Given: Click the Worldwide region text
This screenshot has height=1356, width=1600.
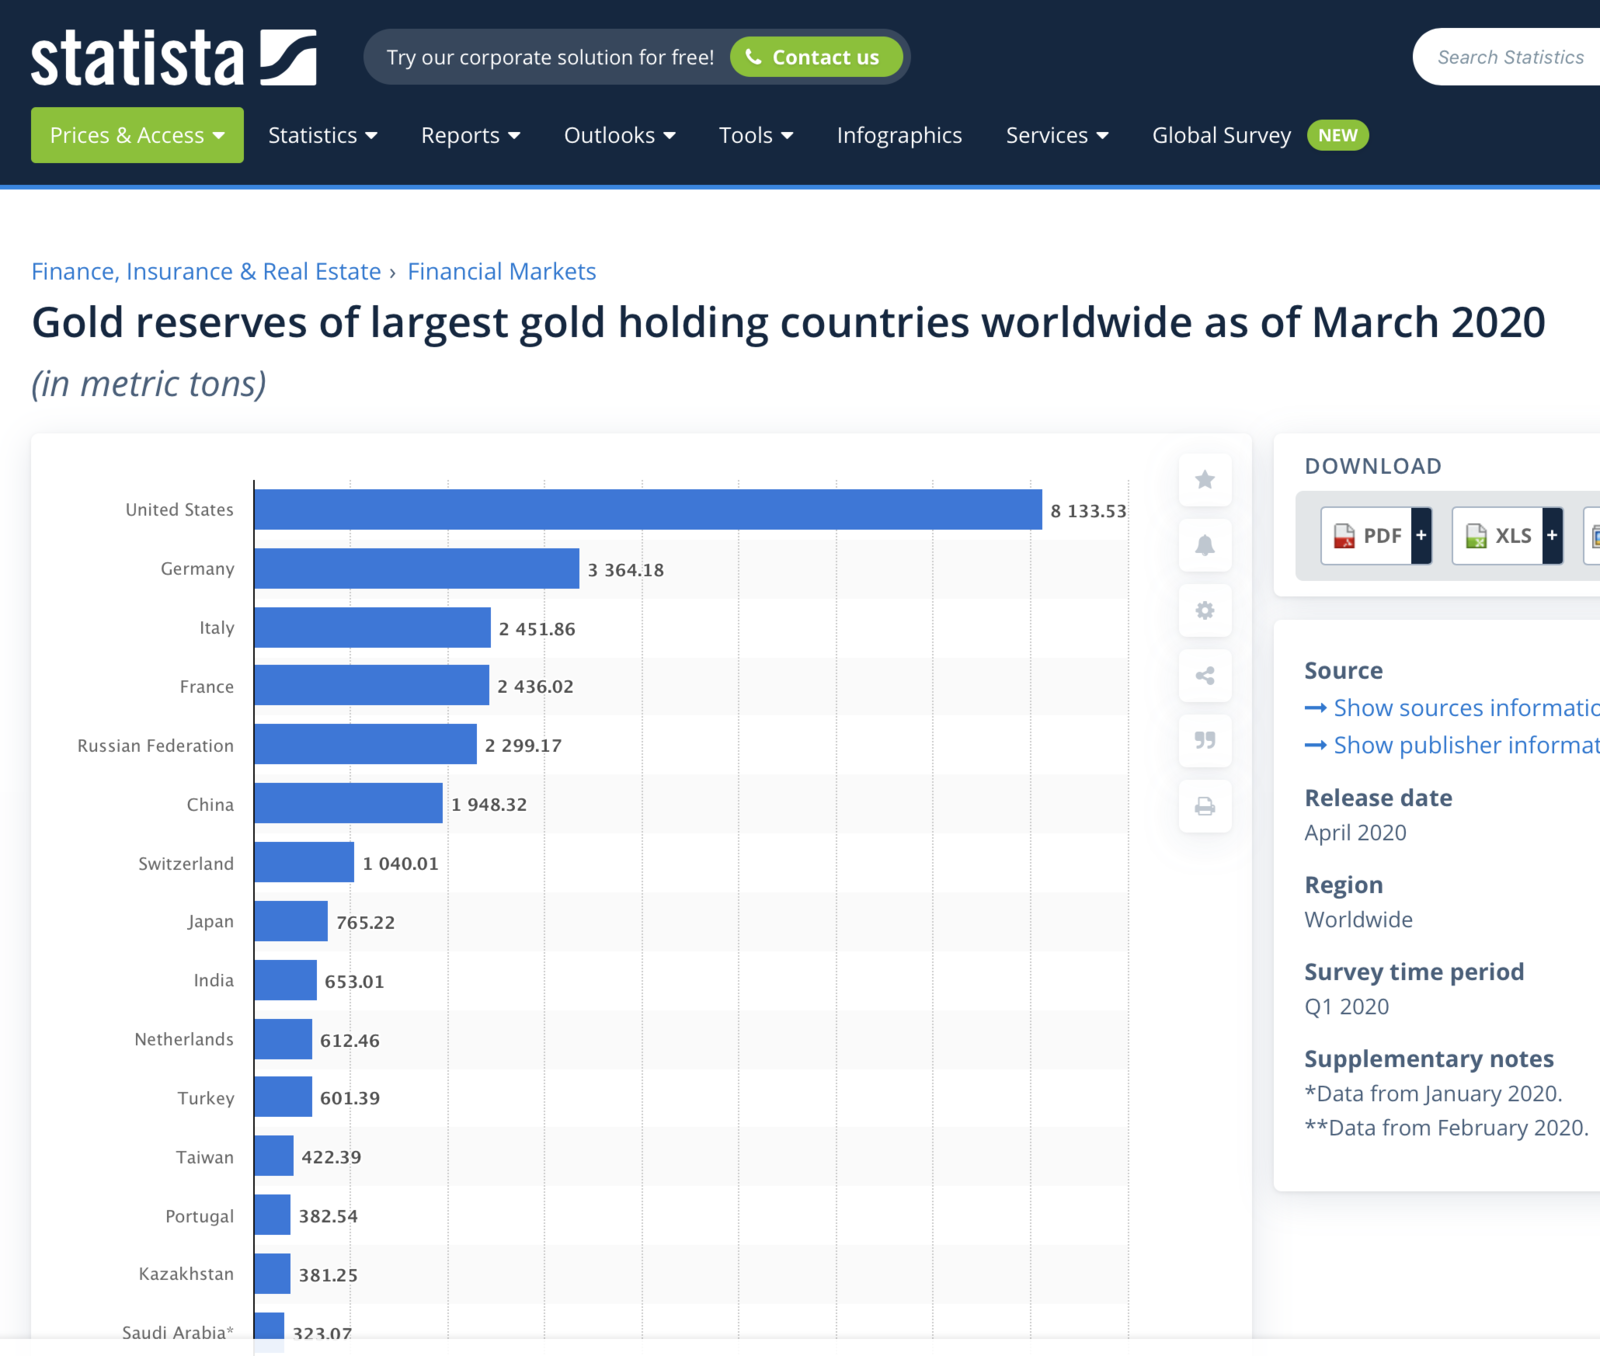Looking at the screenshot, I should point(1359,920).
